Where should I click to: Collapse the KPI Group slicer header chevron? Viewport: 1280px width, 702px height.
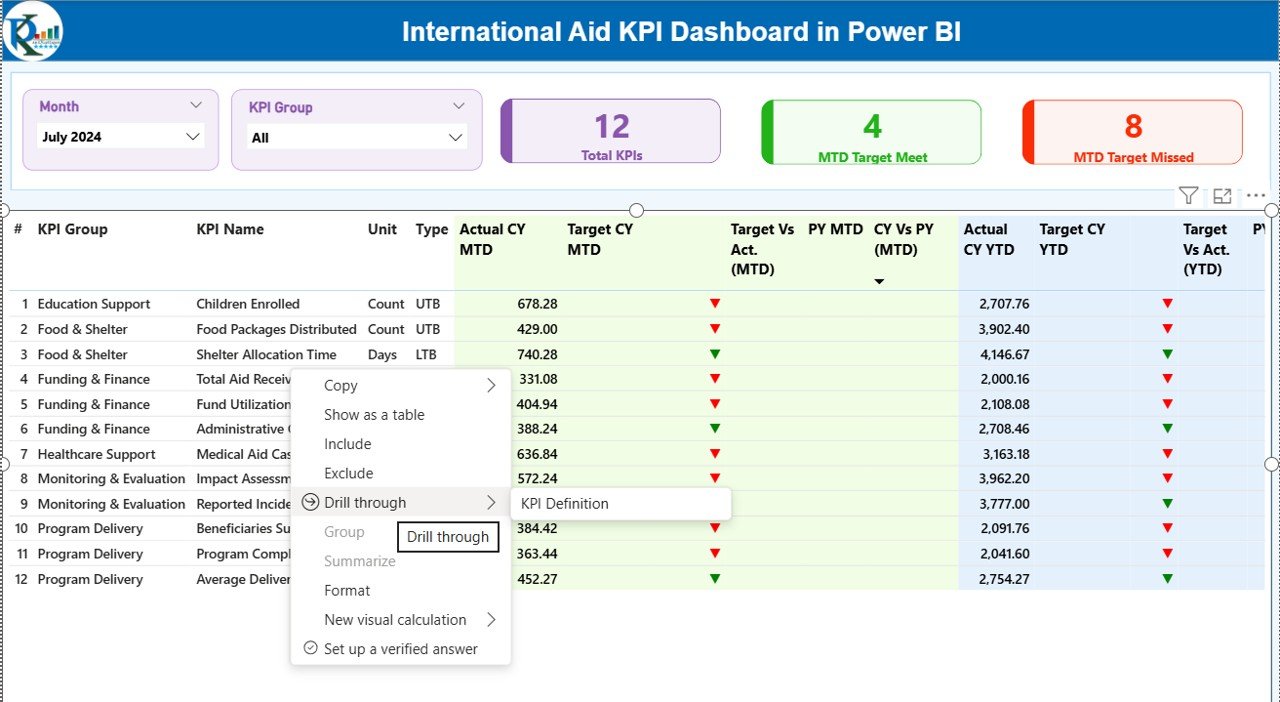pyautogui.click(x=459, y=106)
